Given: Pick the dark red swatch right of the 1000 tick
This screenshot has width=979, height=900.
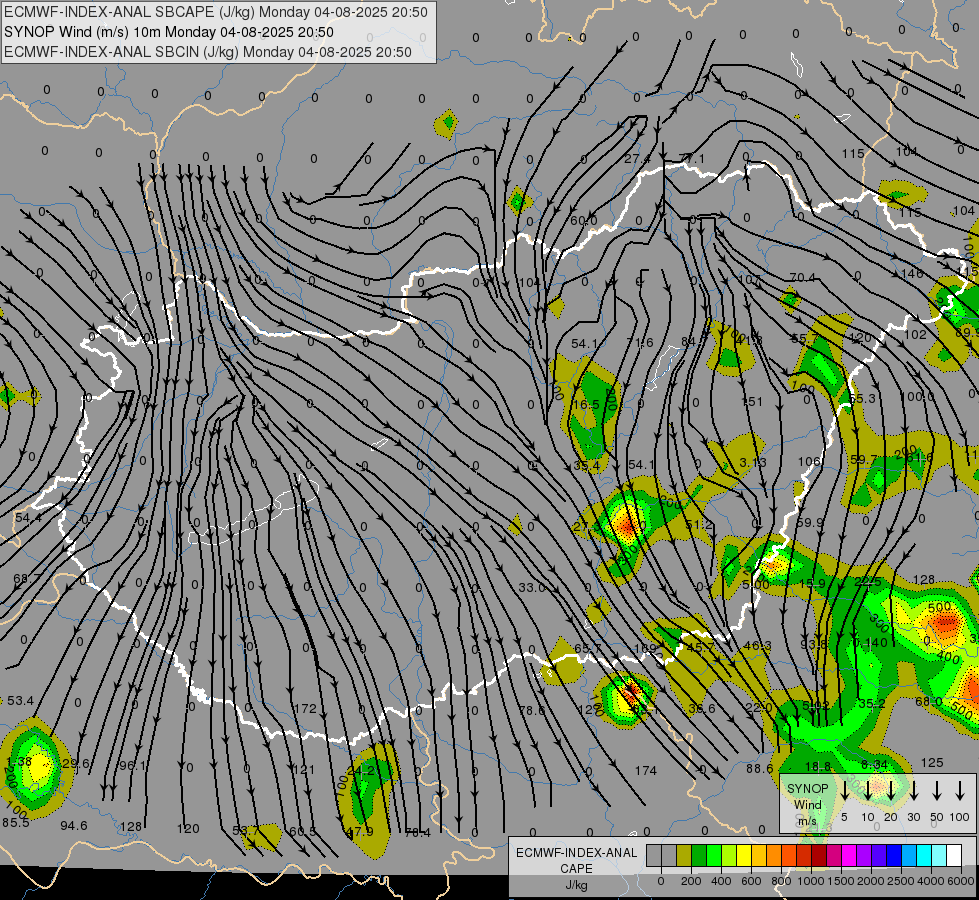Looking at the screenshot, I should pos(819,855).
